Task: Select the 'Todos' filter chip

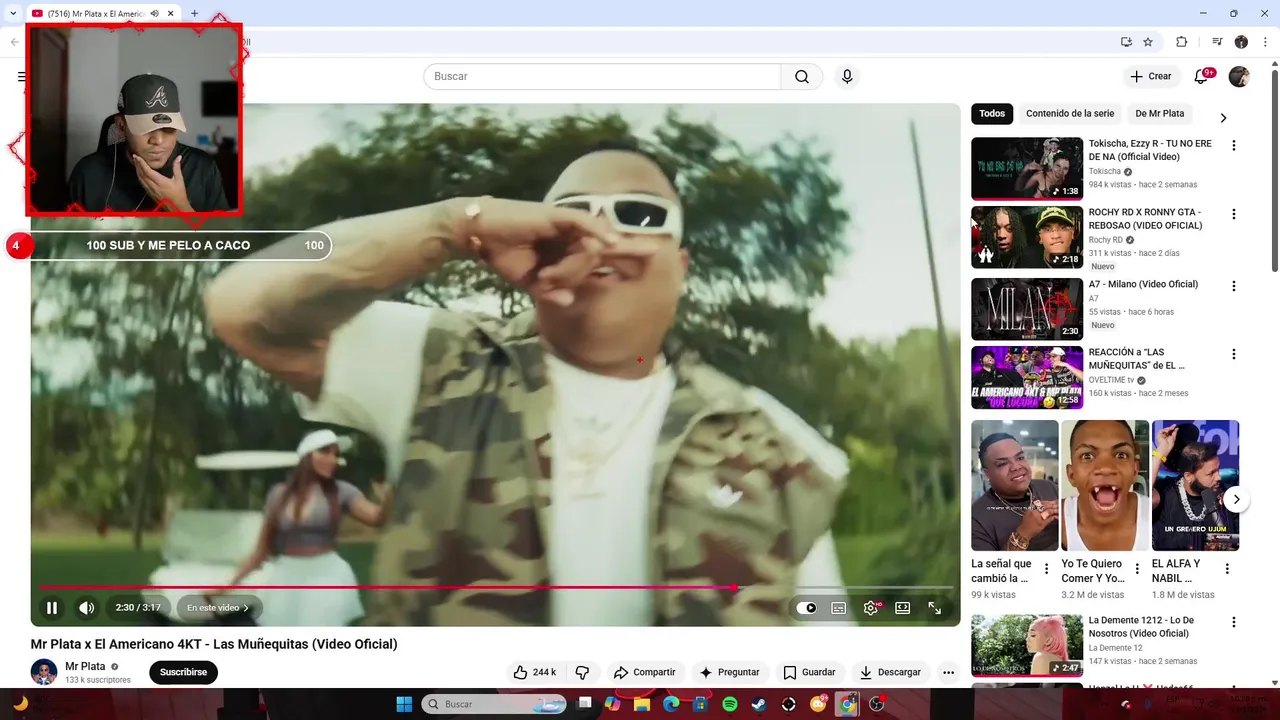Action: tap(992, 114)
